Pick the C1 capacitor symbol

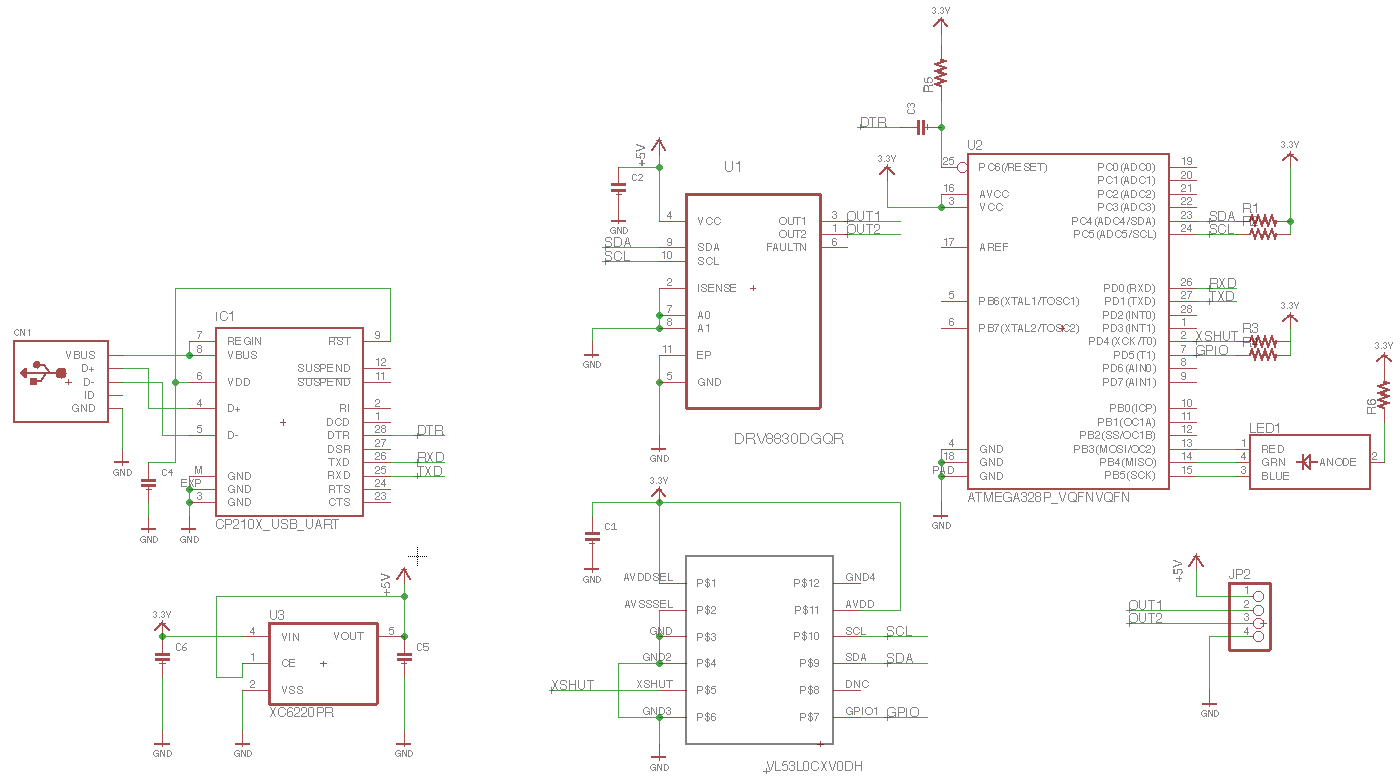(x=592, y=535)
